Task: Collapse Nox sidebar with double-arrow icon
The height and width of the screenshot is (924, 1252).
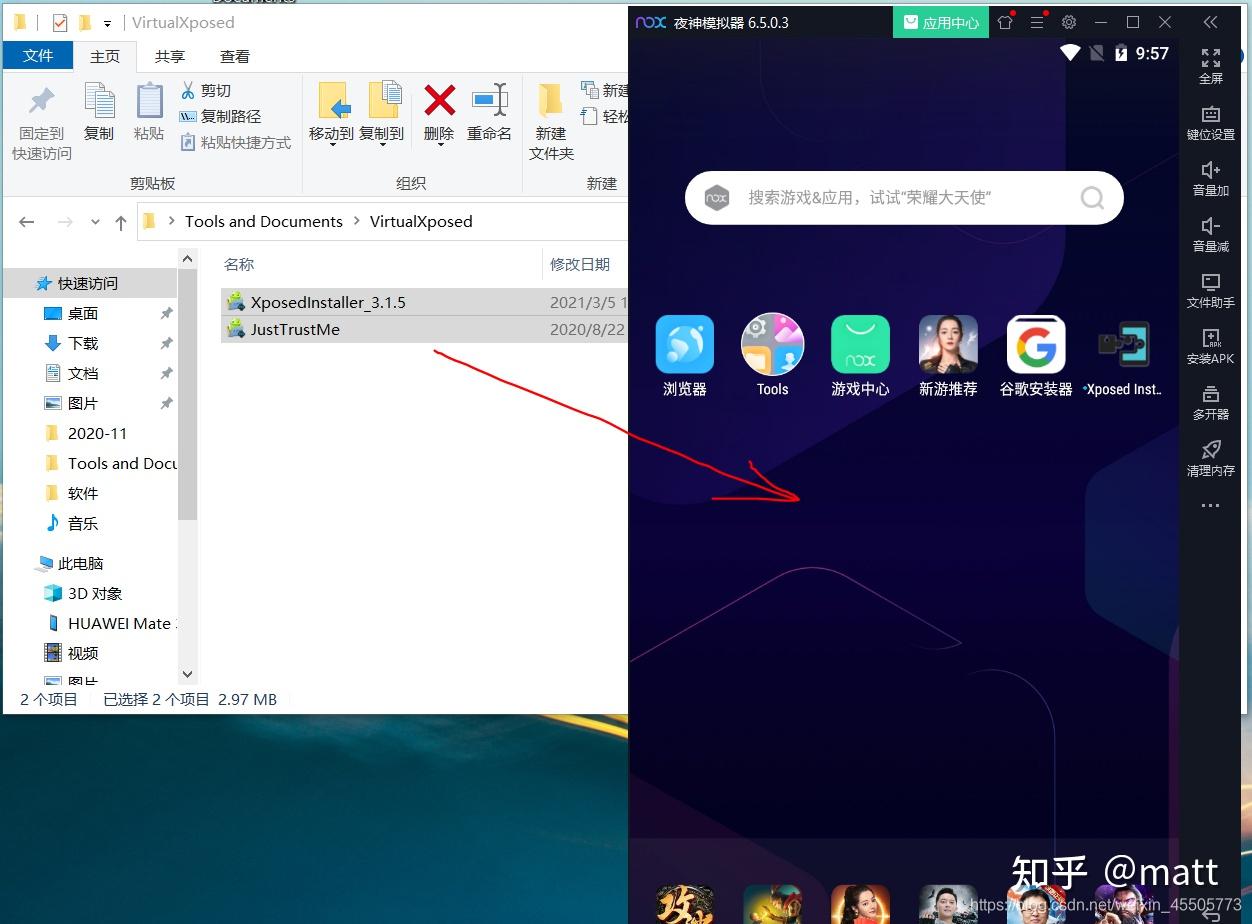Action: [1211, 22]
